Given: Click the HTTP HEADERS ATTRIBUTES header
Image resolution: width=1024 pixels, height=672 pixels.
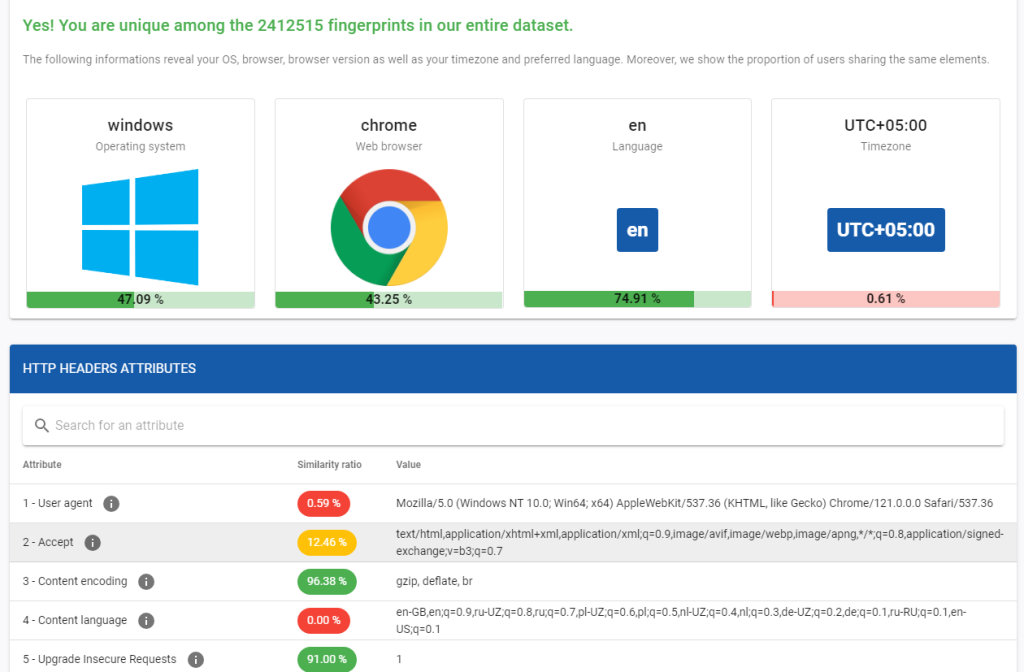Looking at the screenshot, I should pos(109,368).
